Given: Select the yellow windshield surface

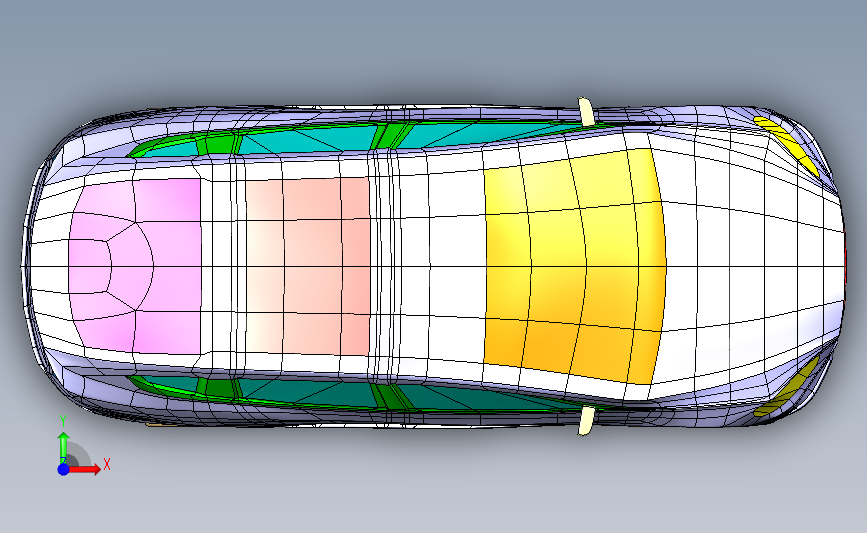Looking at the screenshot, I should tap(574, 265).
